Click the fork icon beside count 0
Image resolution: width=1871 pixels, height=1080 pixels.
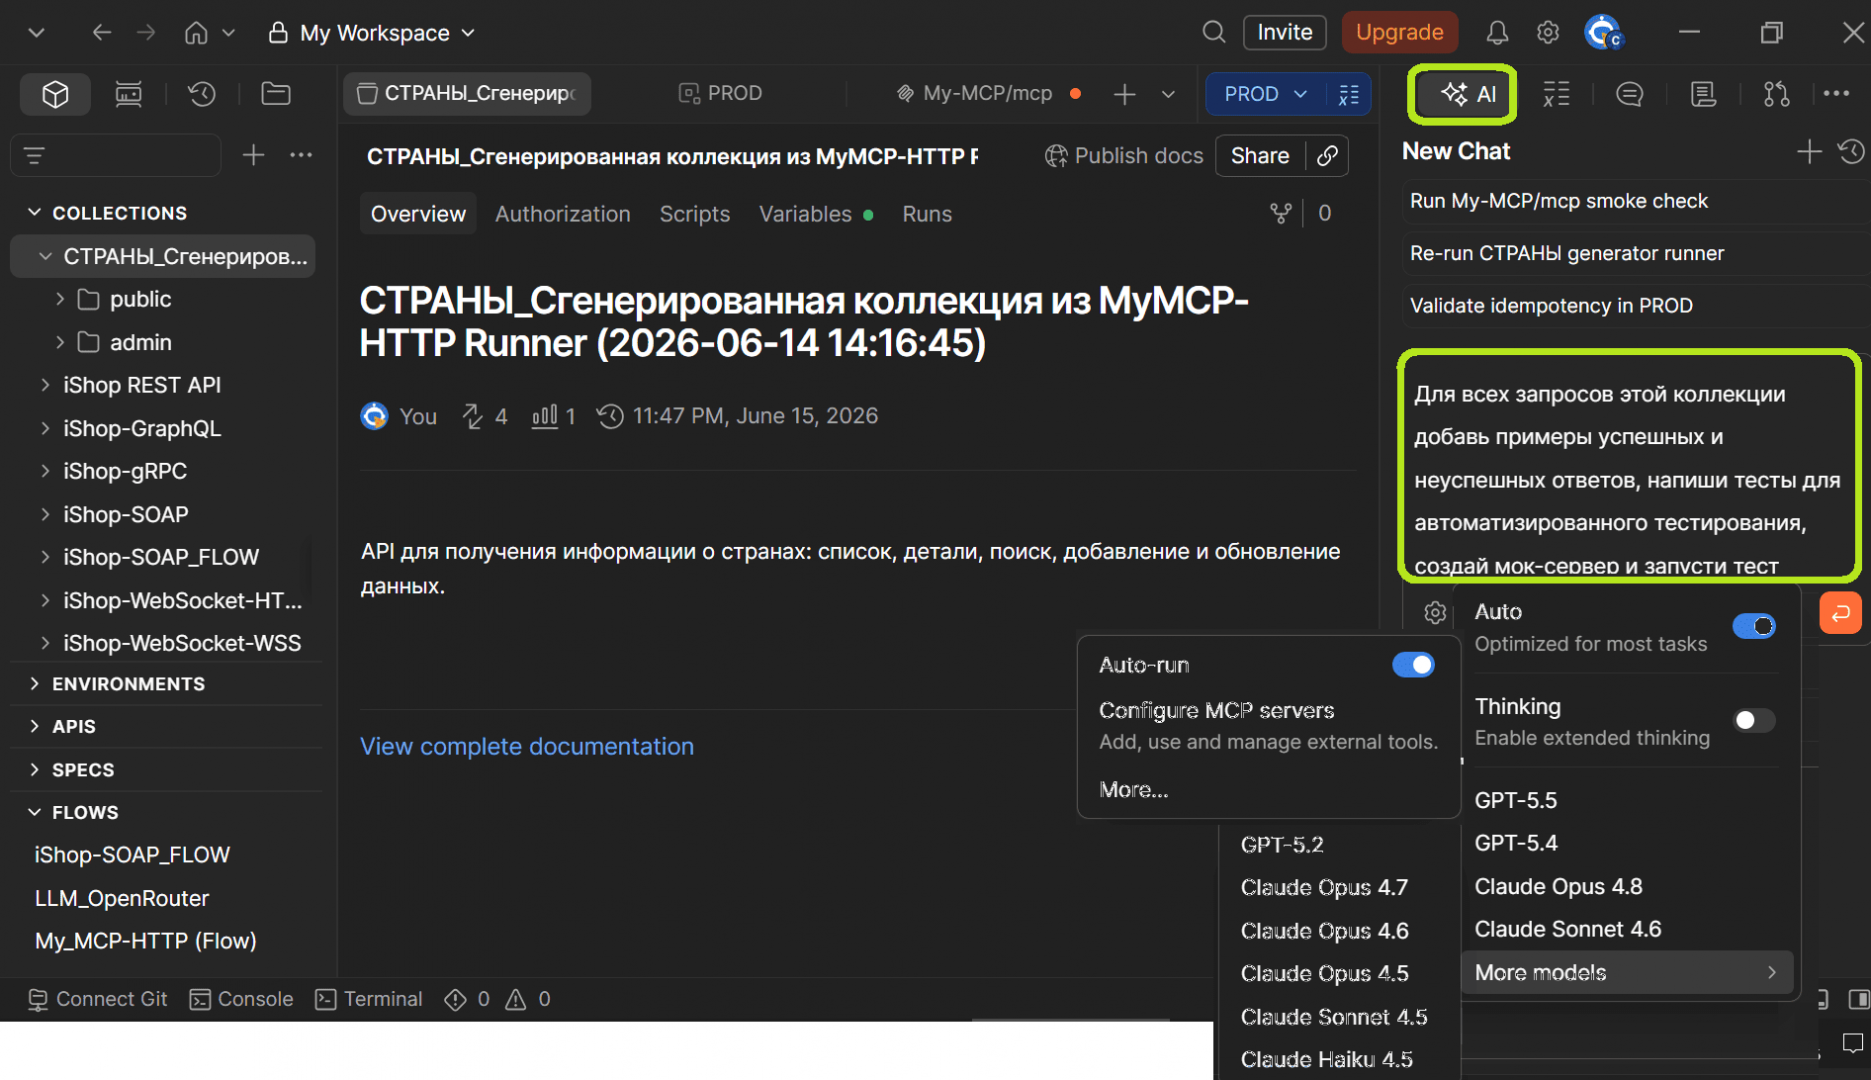tap(1280, 213)
